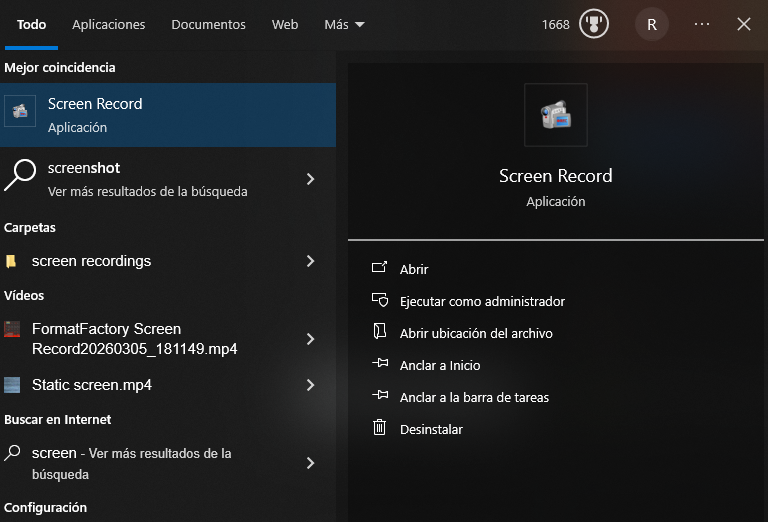
Task: Click the pin icon for barra de tareas
Action: [380, 395]
